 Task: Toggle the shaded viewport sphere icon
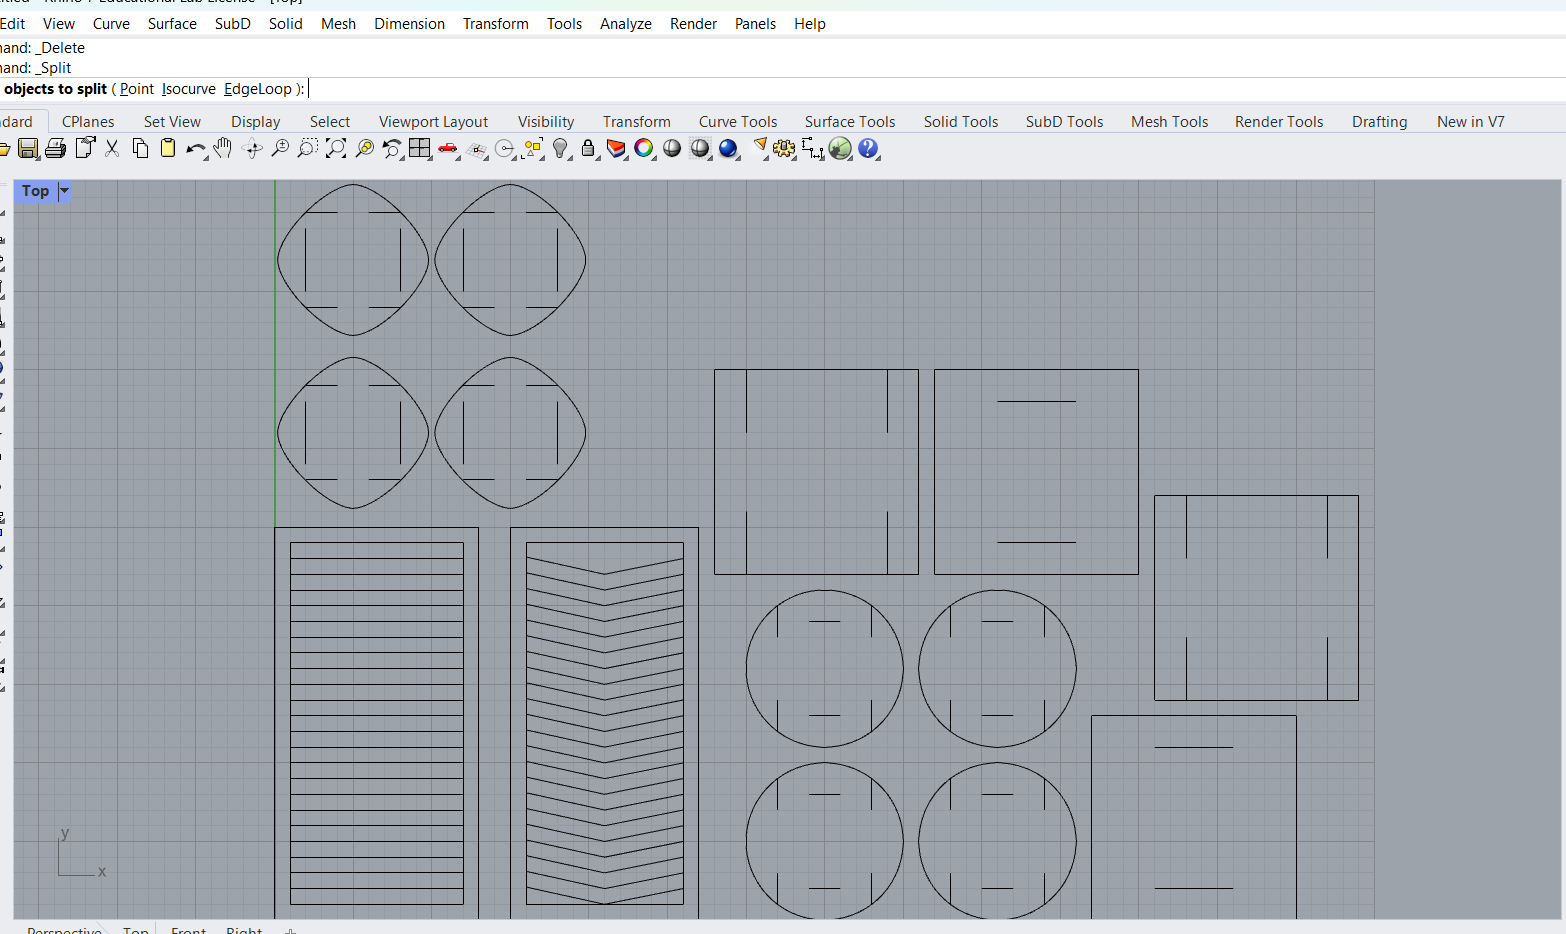click(672, 149)
